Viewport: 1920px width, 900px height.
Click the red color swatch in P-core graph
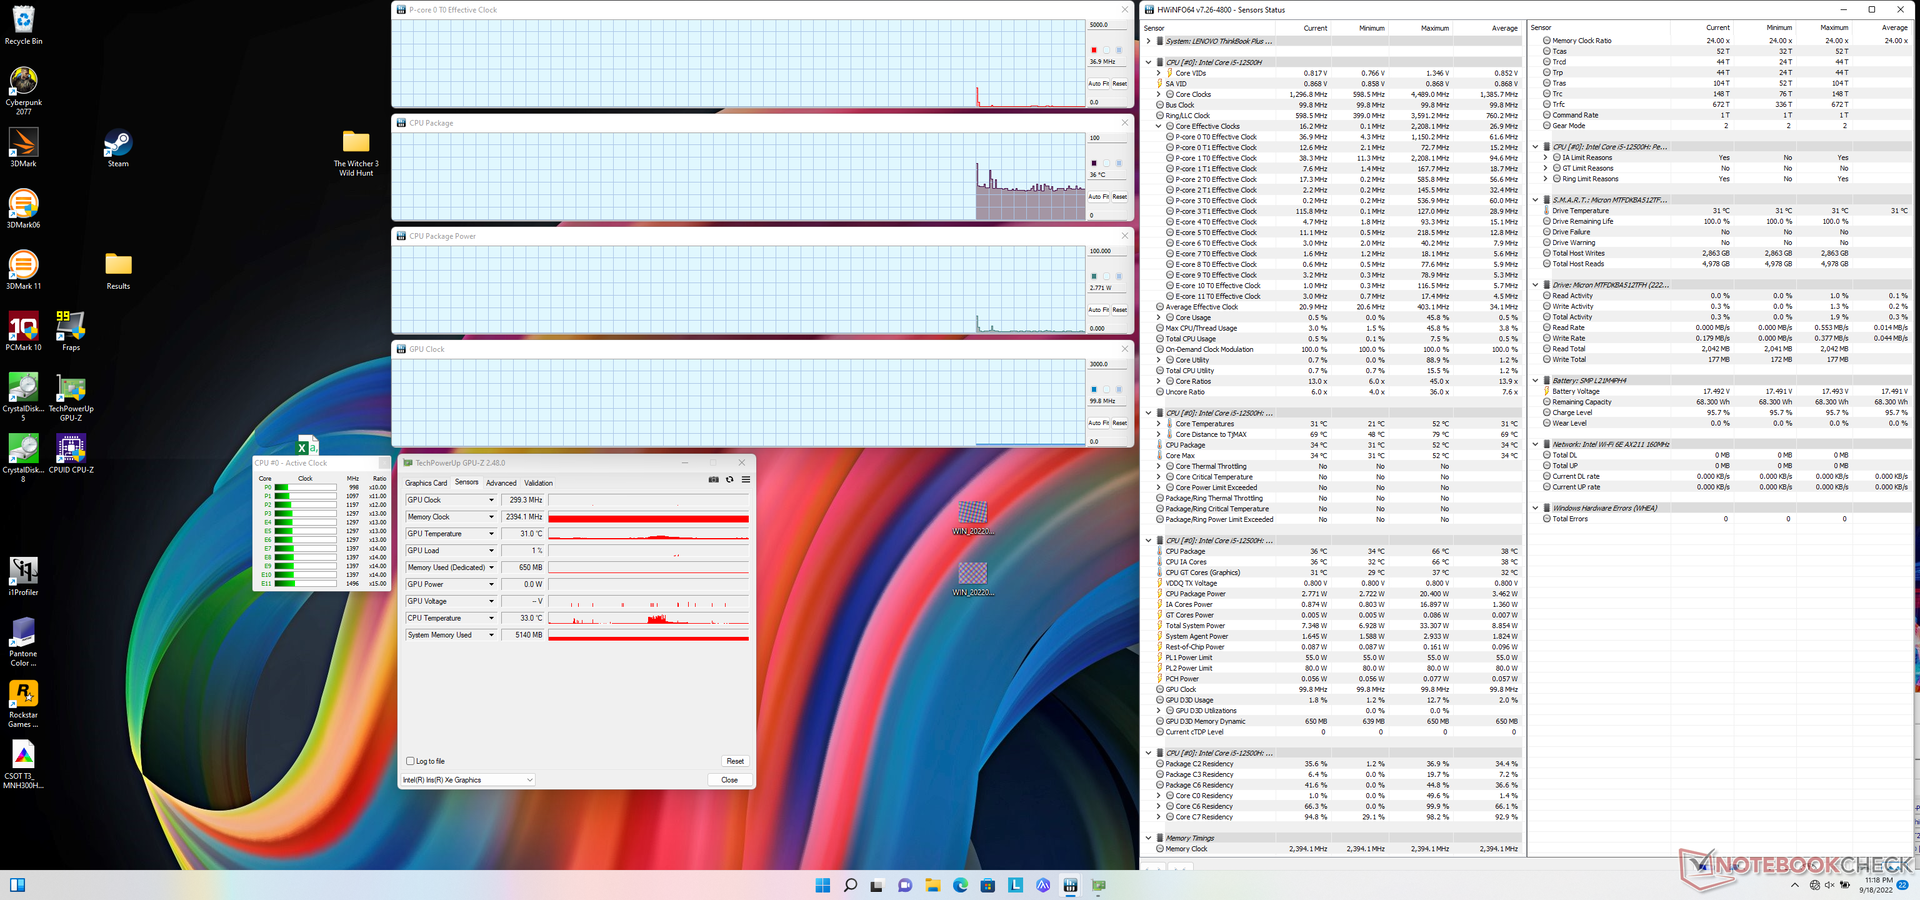click(x=1094, y=50)
